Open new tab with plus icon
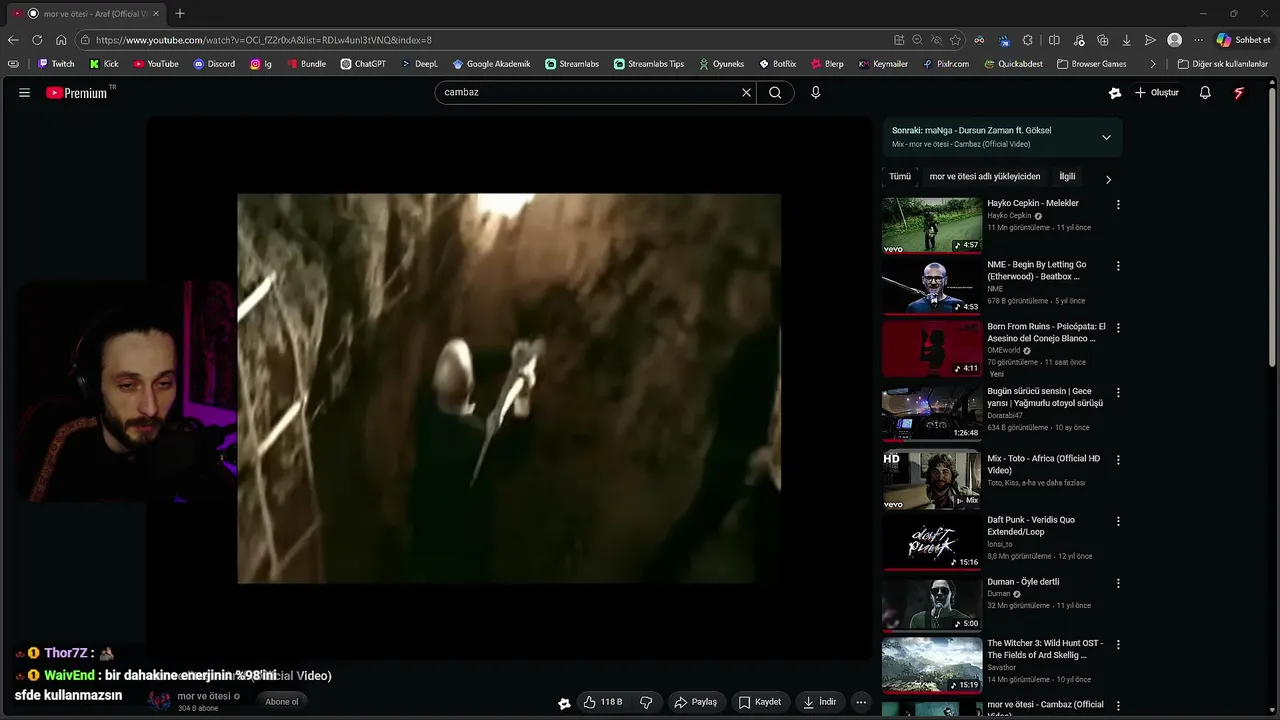 pyautogui.click(x=180, y=13)
